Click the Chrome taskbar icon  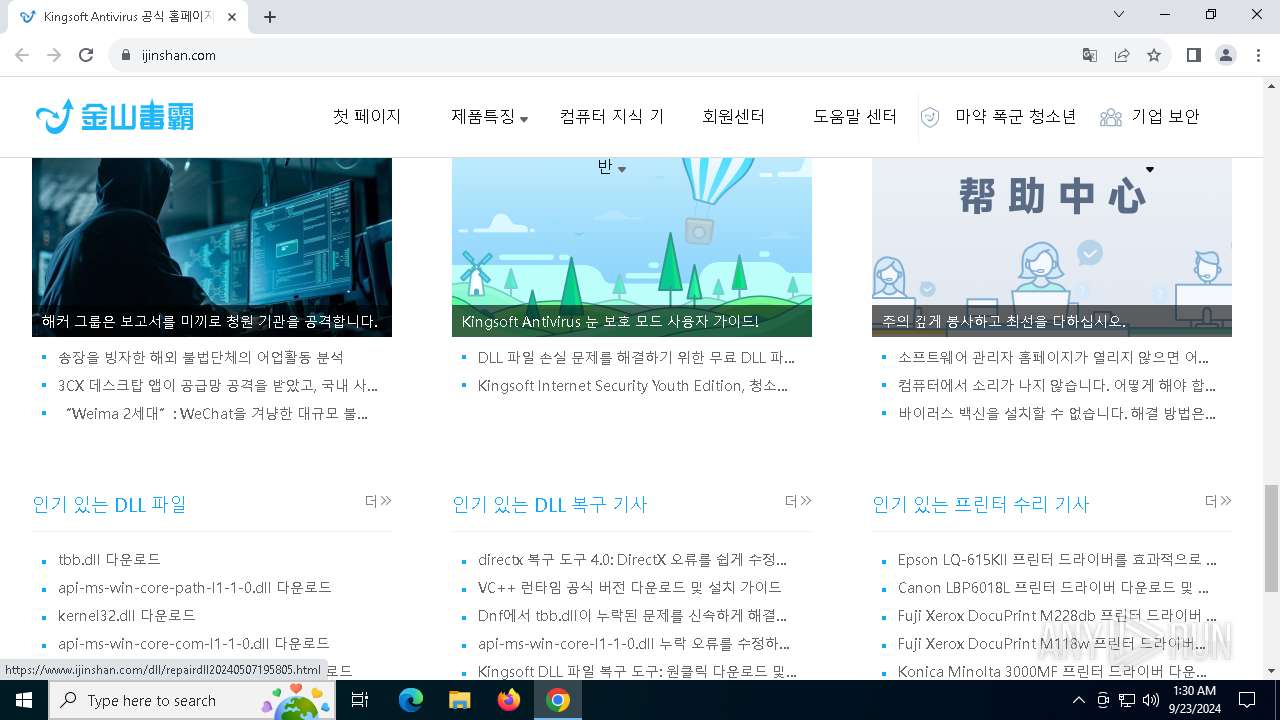pyautogui.click(x=558, y=700)
